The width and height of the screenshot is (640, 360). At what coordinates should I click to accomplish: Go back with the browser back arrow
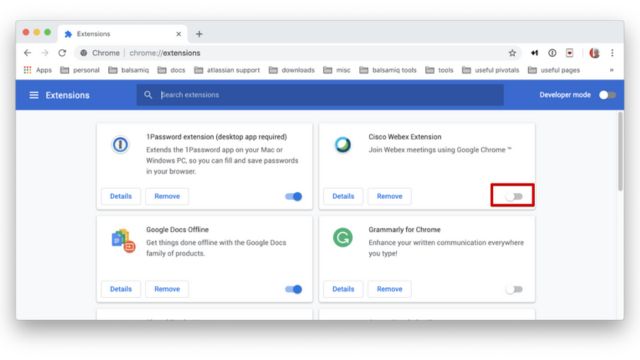[27, 53]
